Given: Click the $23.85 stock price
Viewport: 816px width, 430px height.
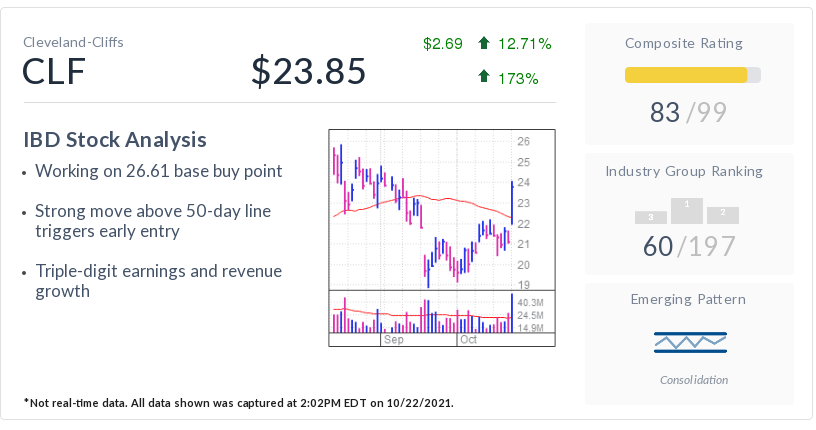Looking at the screenshot, I should 308,72.
